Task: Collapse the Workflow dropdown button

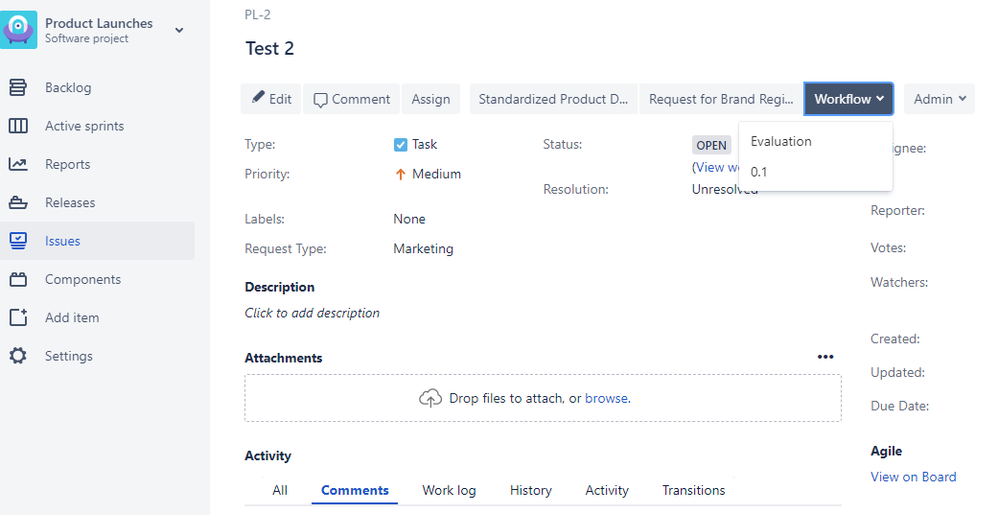Action: point(848,99)
